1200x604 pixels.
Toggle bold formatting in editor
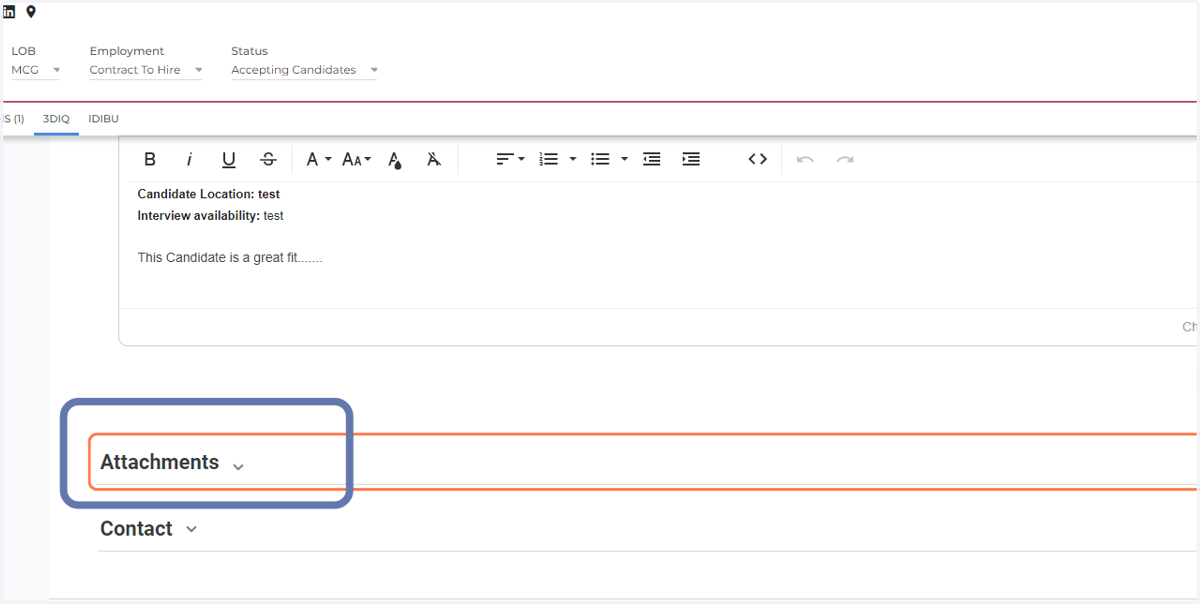coord(150,159)
